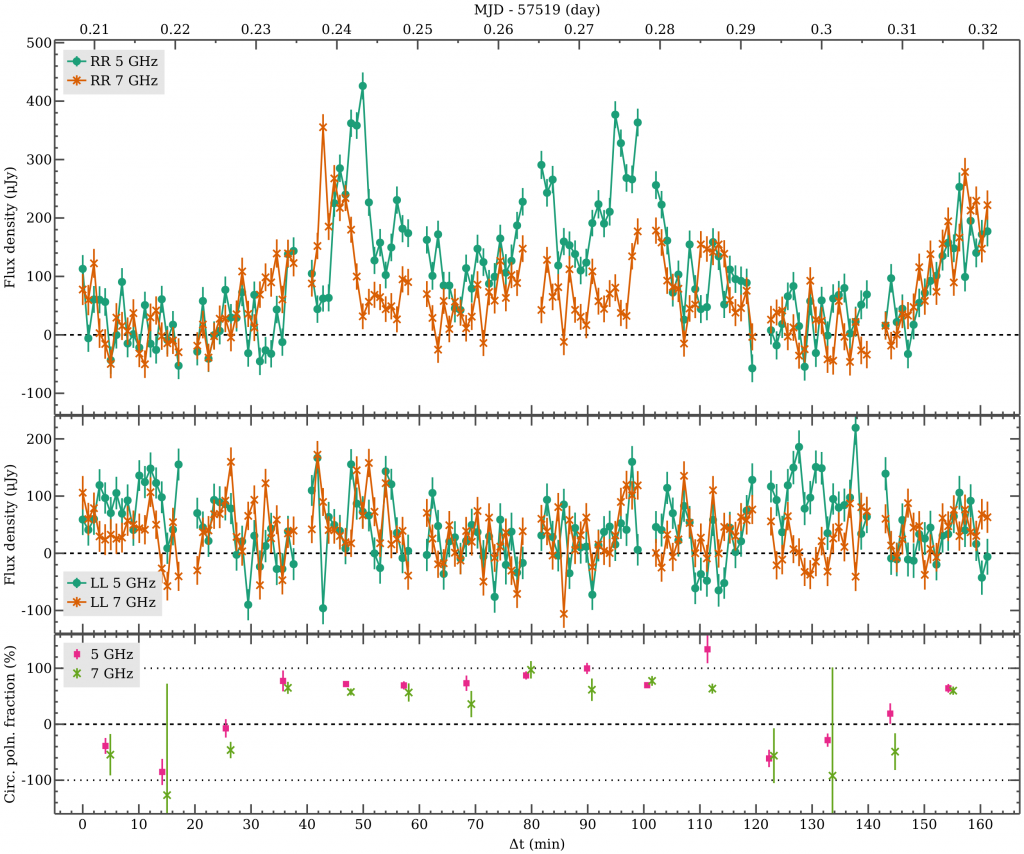Select the 'LL 7 GHz' legend label

[x=123, y=602]
